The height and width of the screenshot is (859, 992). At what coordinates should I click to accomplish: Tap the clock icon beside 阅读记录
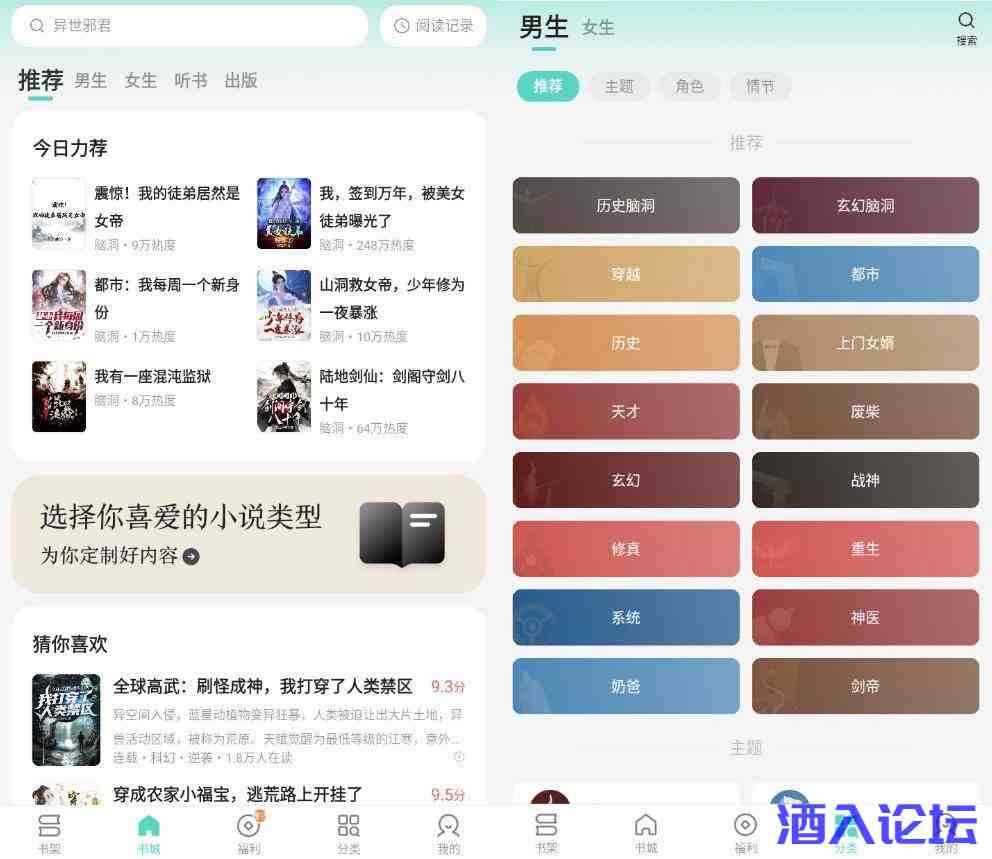(x=402, y=26)
